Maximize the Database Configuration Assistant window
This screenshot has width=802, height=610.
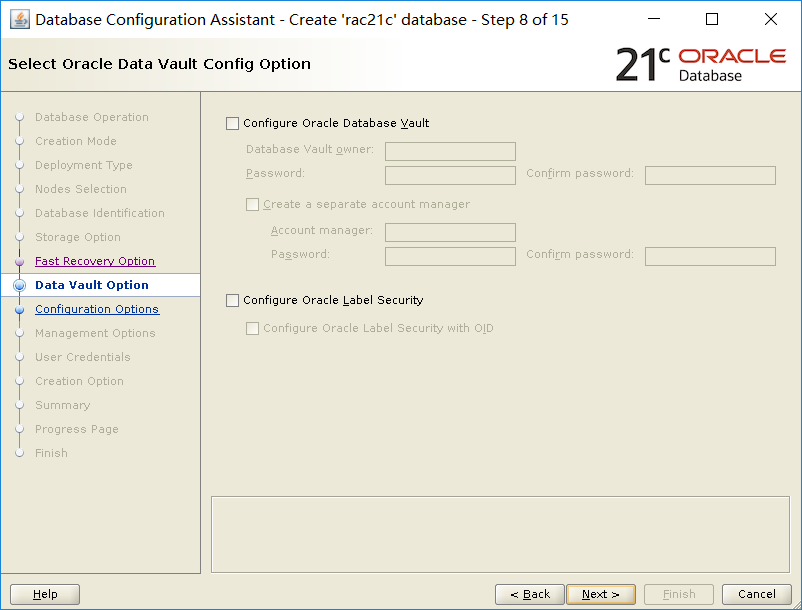click(711, 19)
